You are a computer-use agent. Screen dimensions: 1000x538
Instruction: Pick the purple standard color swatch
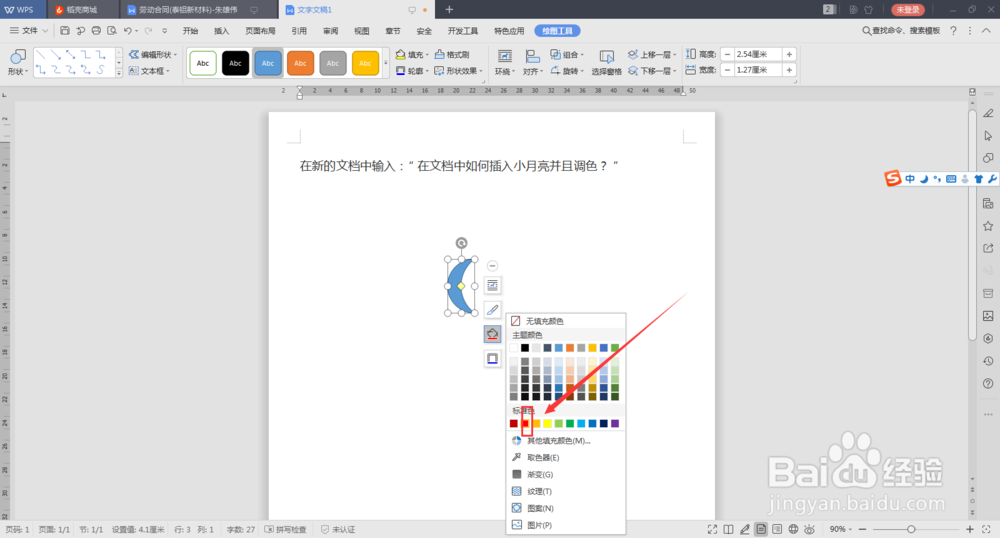615,423
